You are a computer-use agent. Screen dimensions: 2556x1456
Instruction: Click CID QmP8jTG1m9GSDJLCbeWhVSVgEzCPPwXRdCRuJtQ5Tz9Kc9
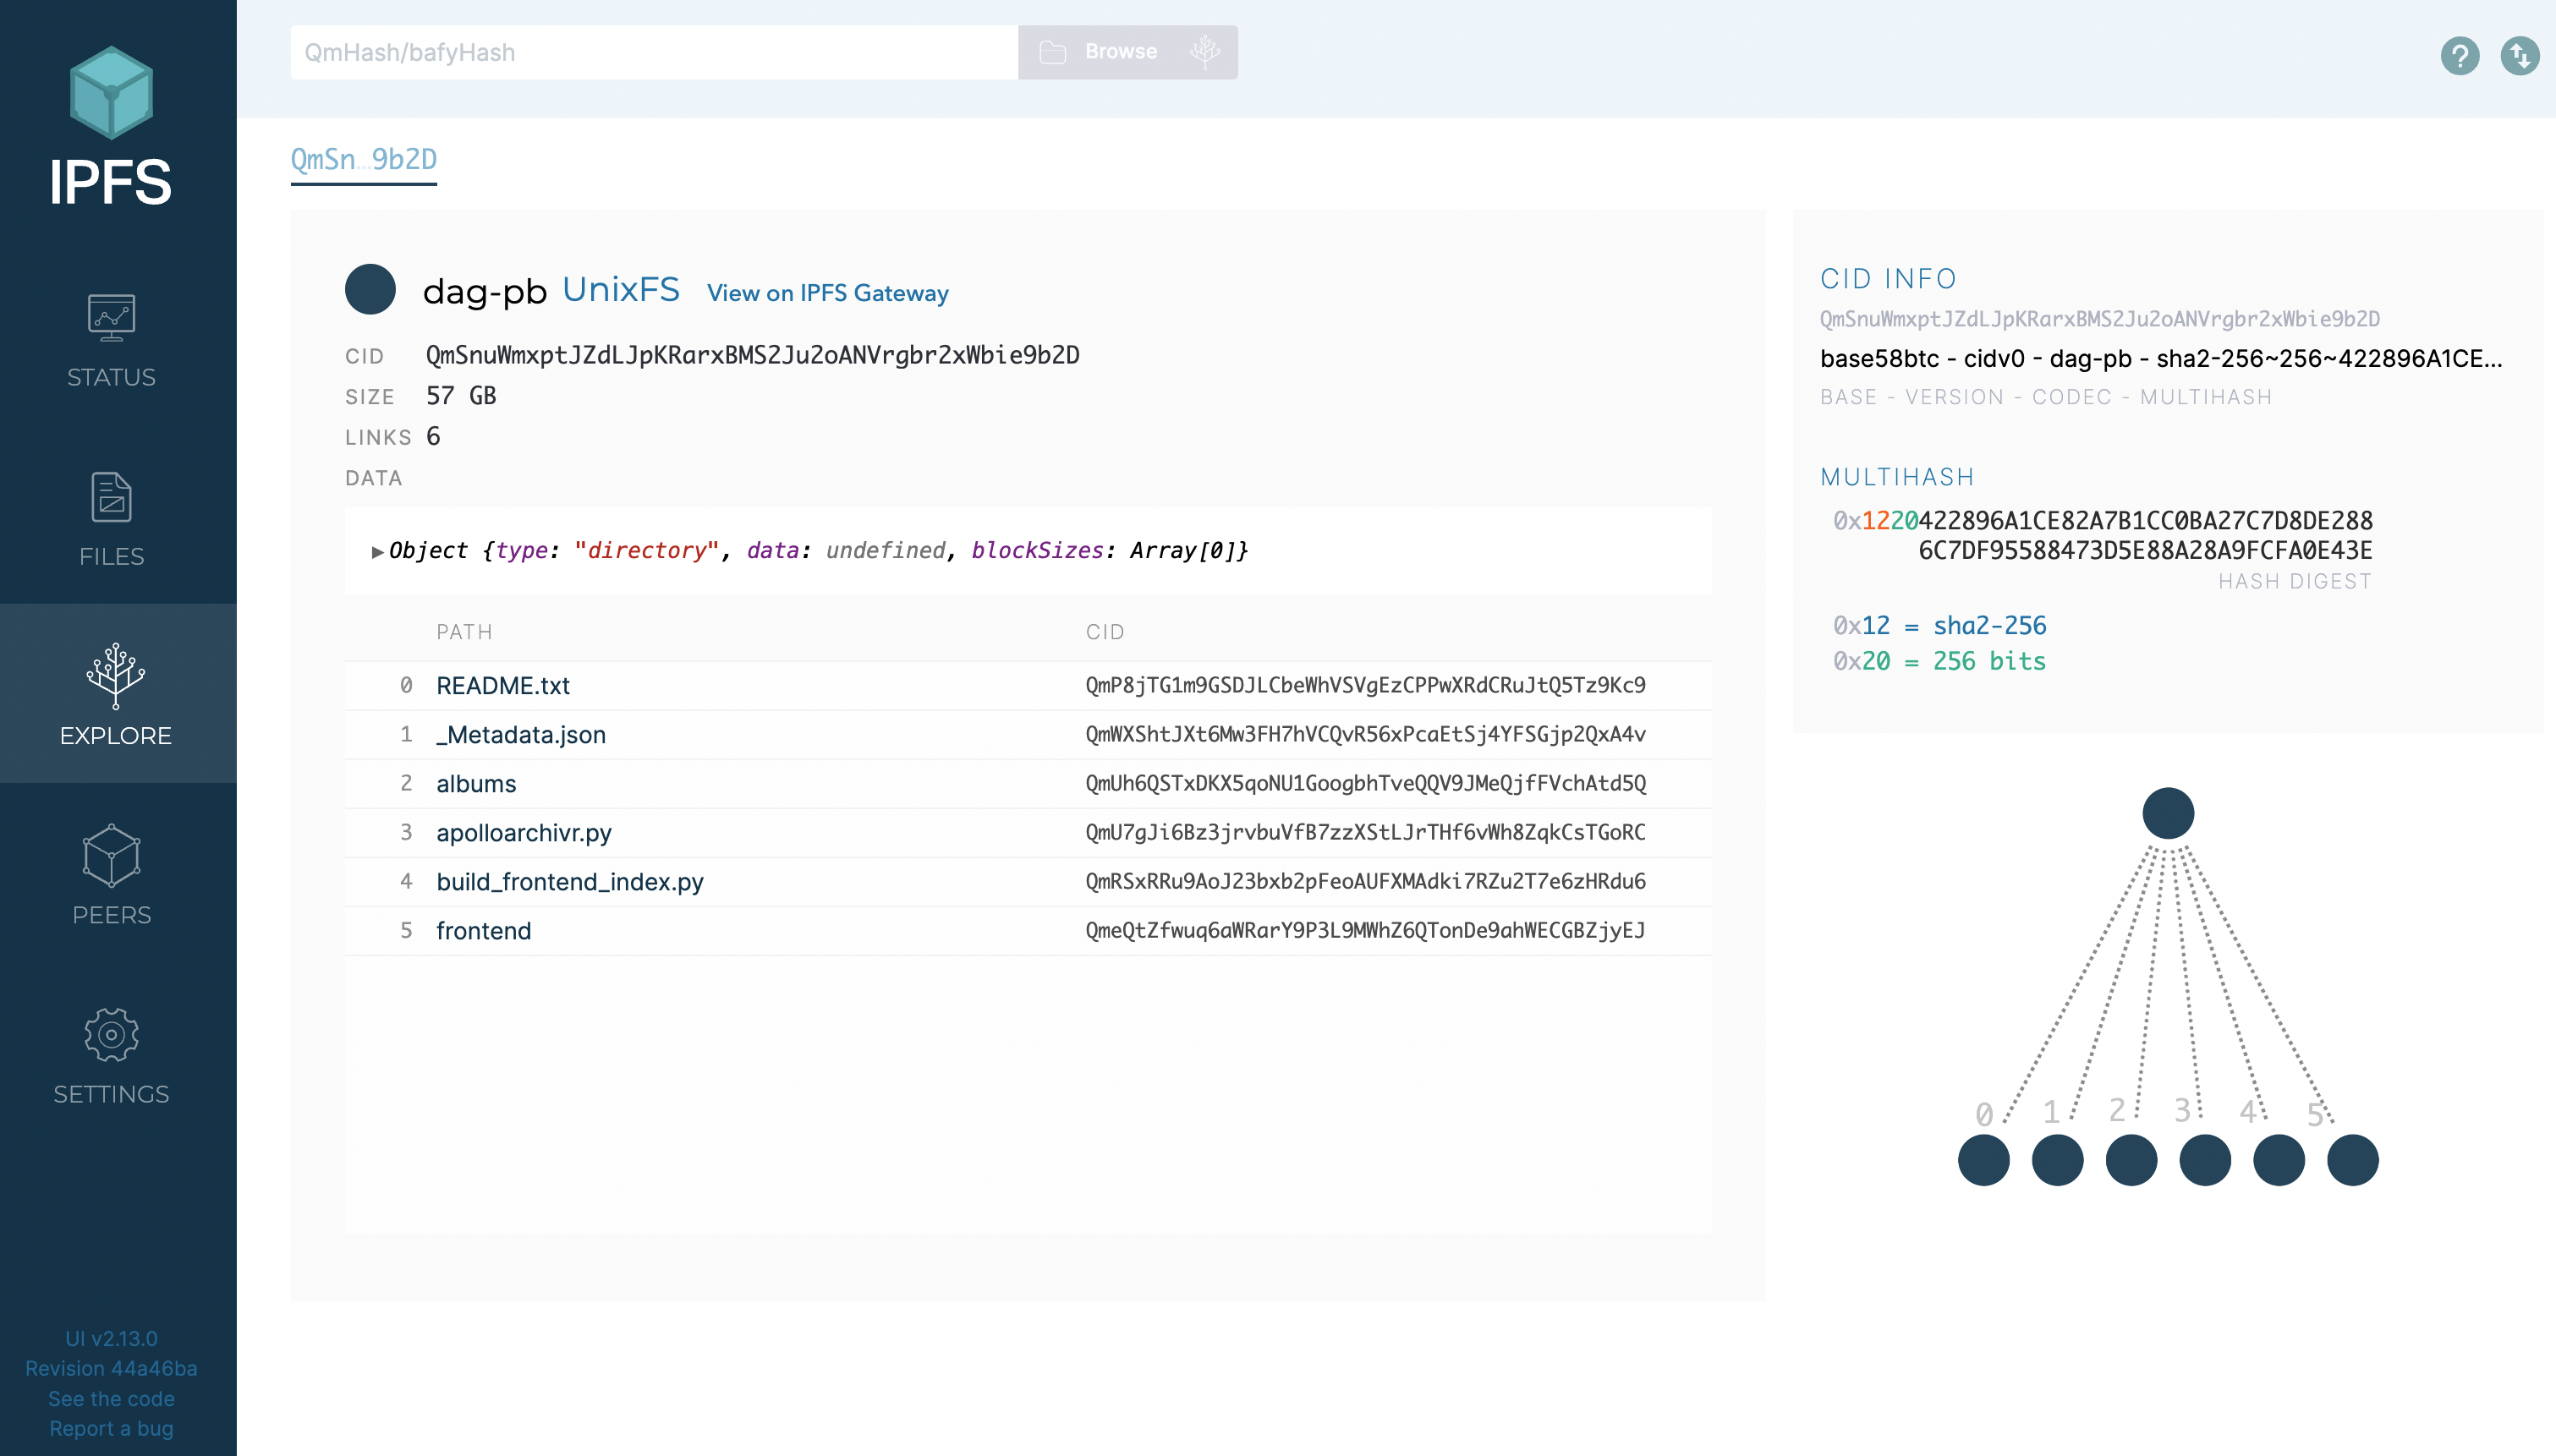(x=1366, y=685)
